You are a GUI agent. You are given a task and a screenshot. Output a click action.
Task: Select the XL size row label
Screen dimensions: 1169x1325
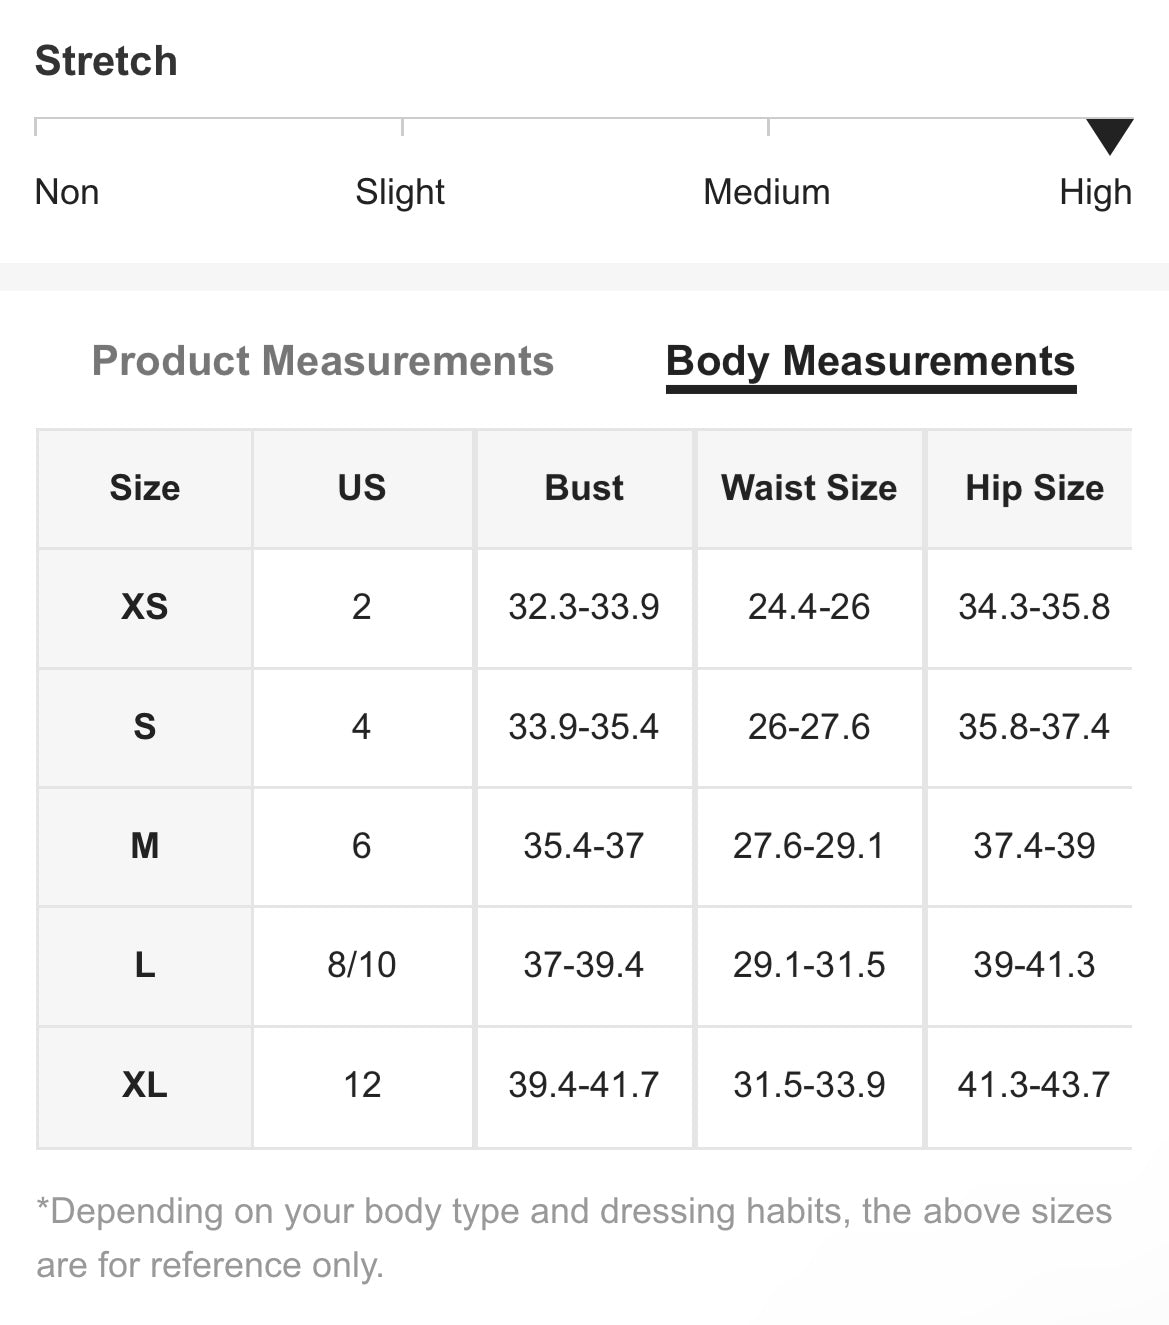click(x=145, y=1085)
